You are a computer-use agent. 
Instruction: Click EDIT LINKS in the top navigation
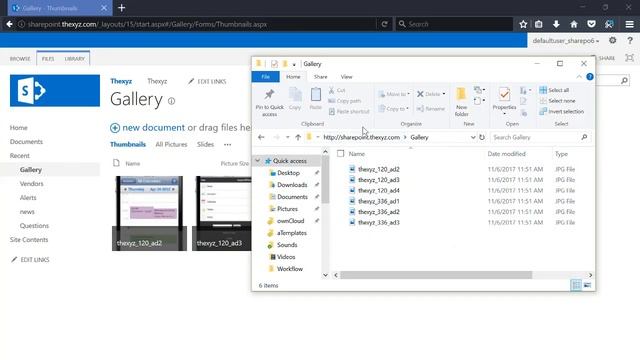pyautogui.click(x=207, y=81)
